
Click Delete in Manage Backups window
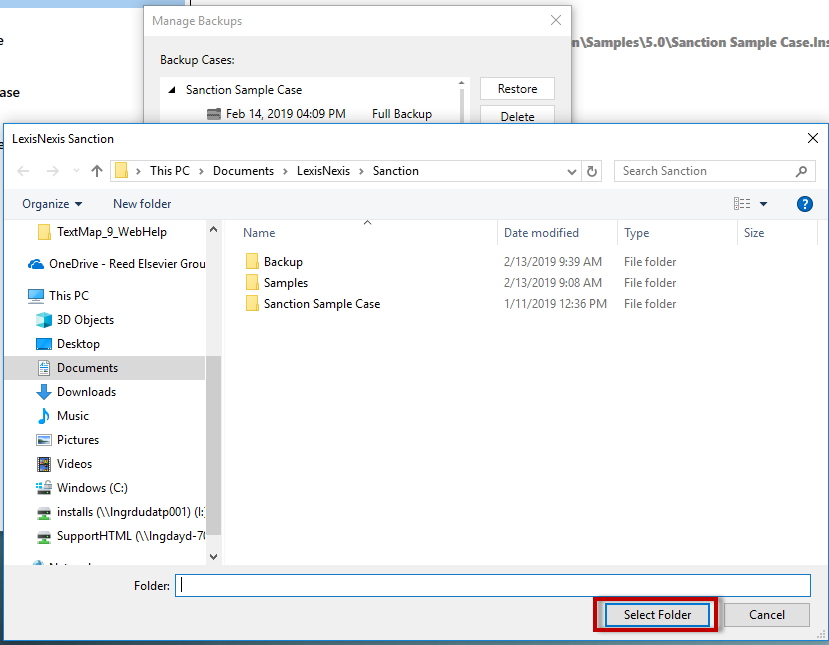517,116
